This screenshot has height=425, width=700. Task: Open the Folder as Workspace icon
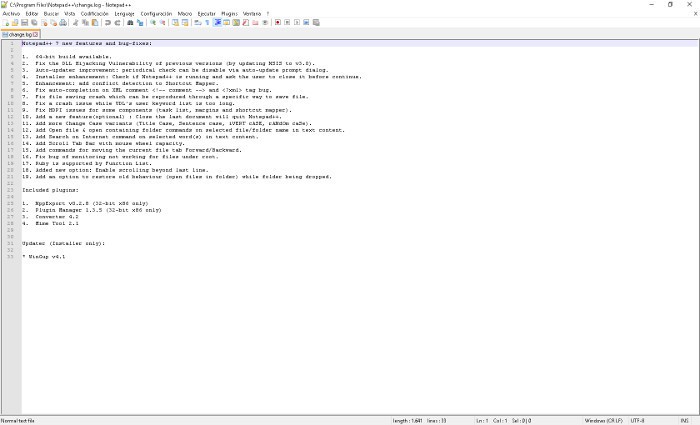[255, 22]
